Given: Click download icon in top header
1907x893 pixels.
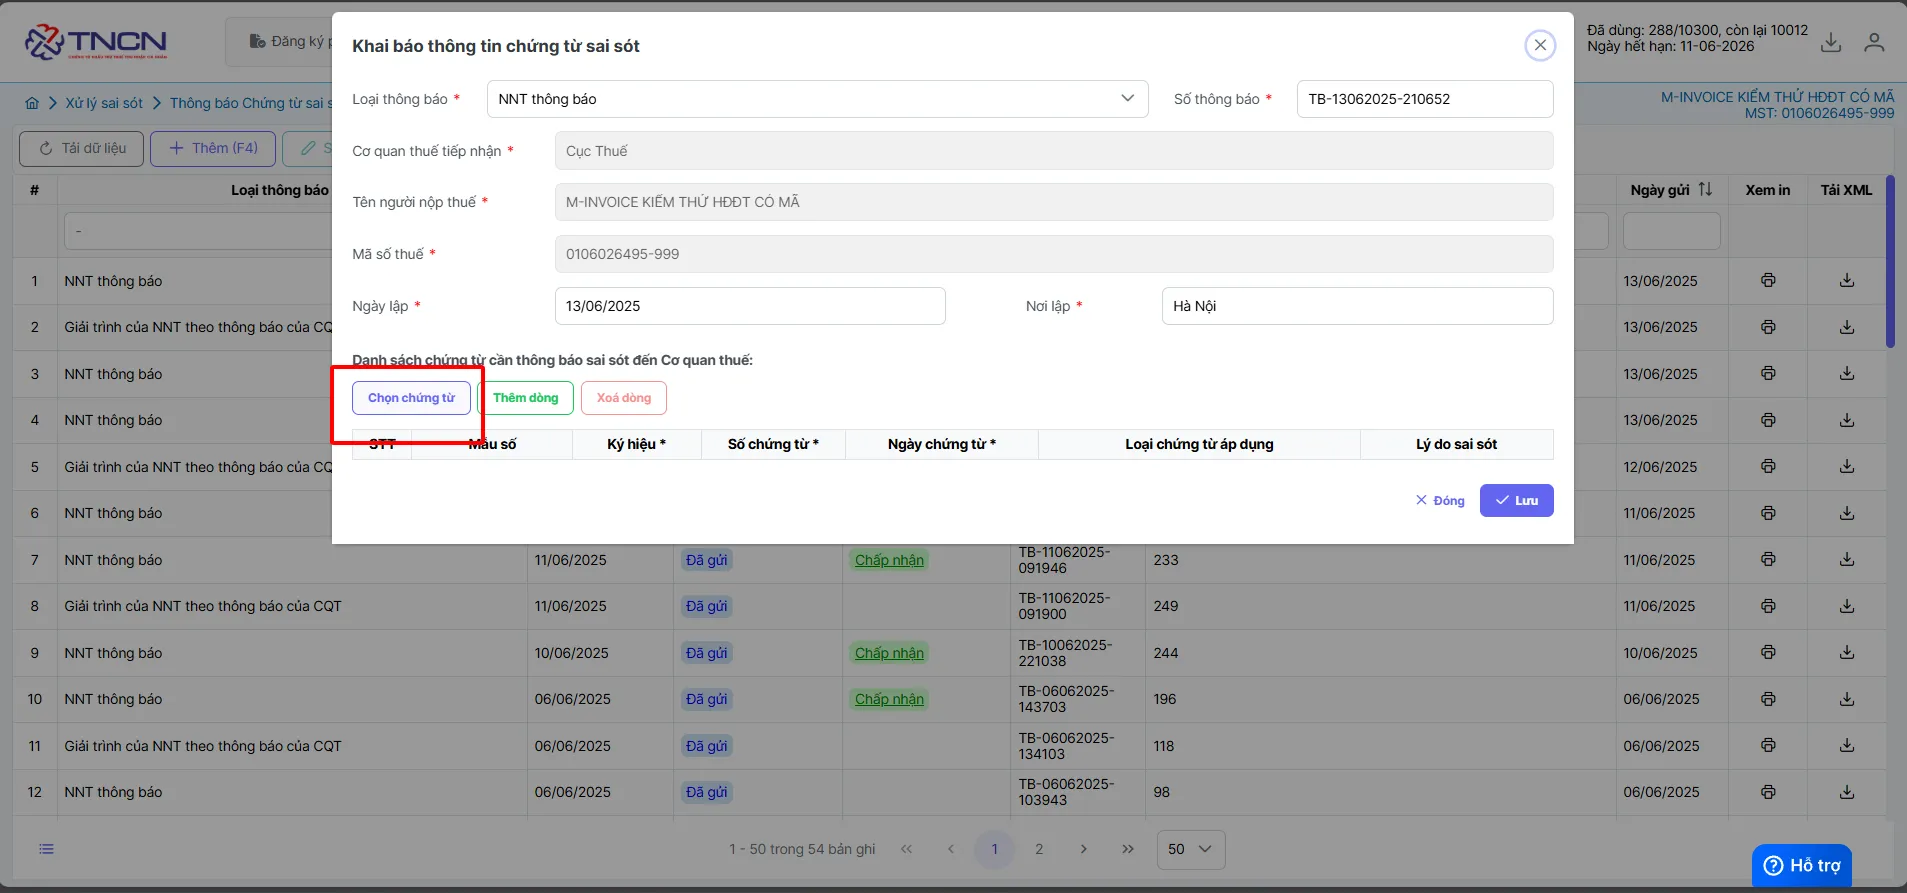Looking at the screenshot, I should [1831, 42].
